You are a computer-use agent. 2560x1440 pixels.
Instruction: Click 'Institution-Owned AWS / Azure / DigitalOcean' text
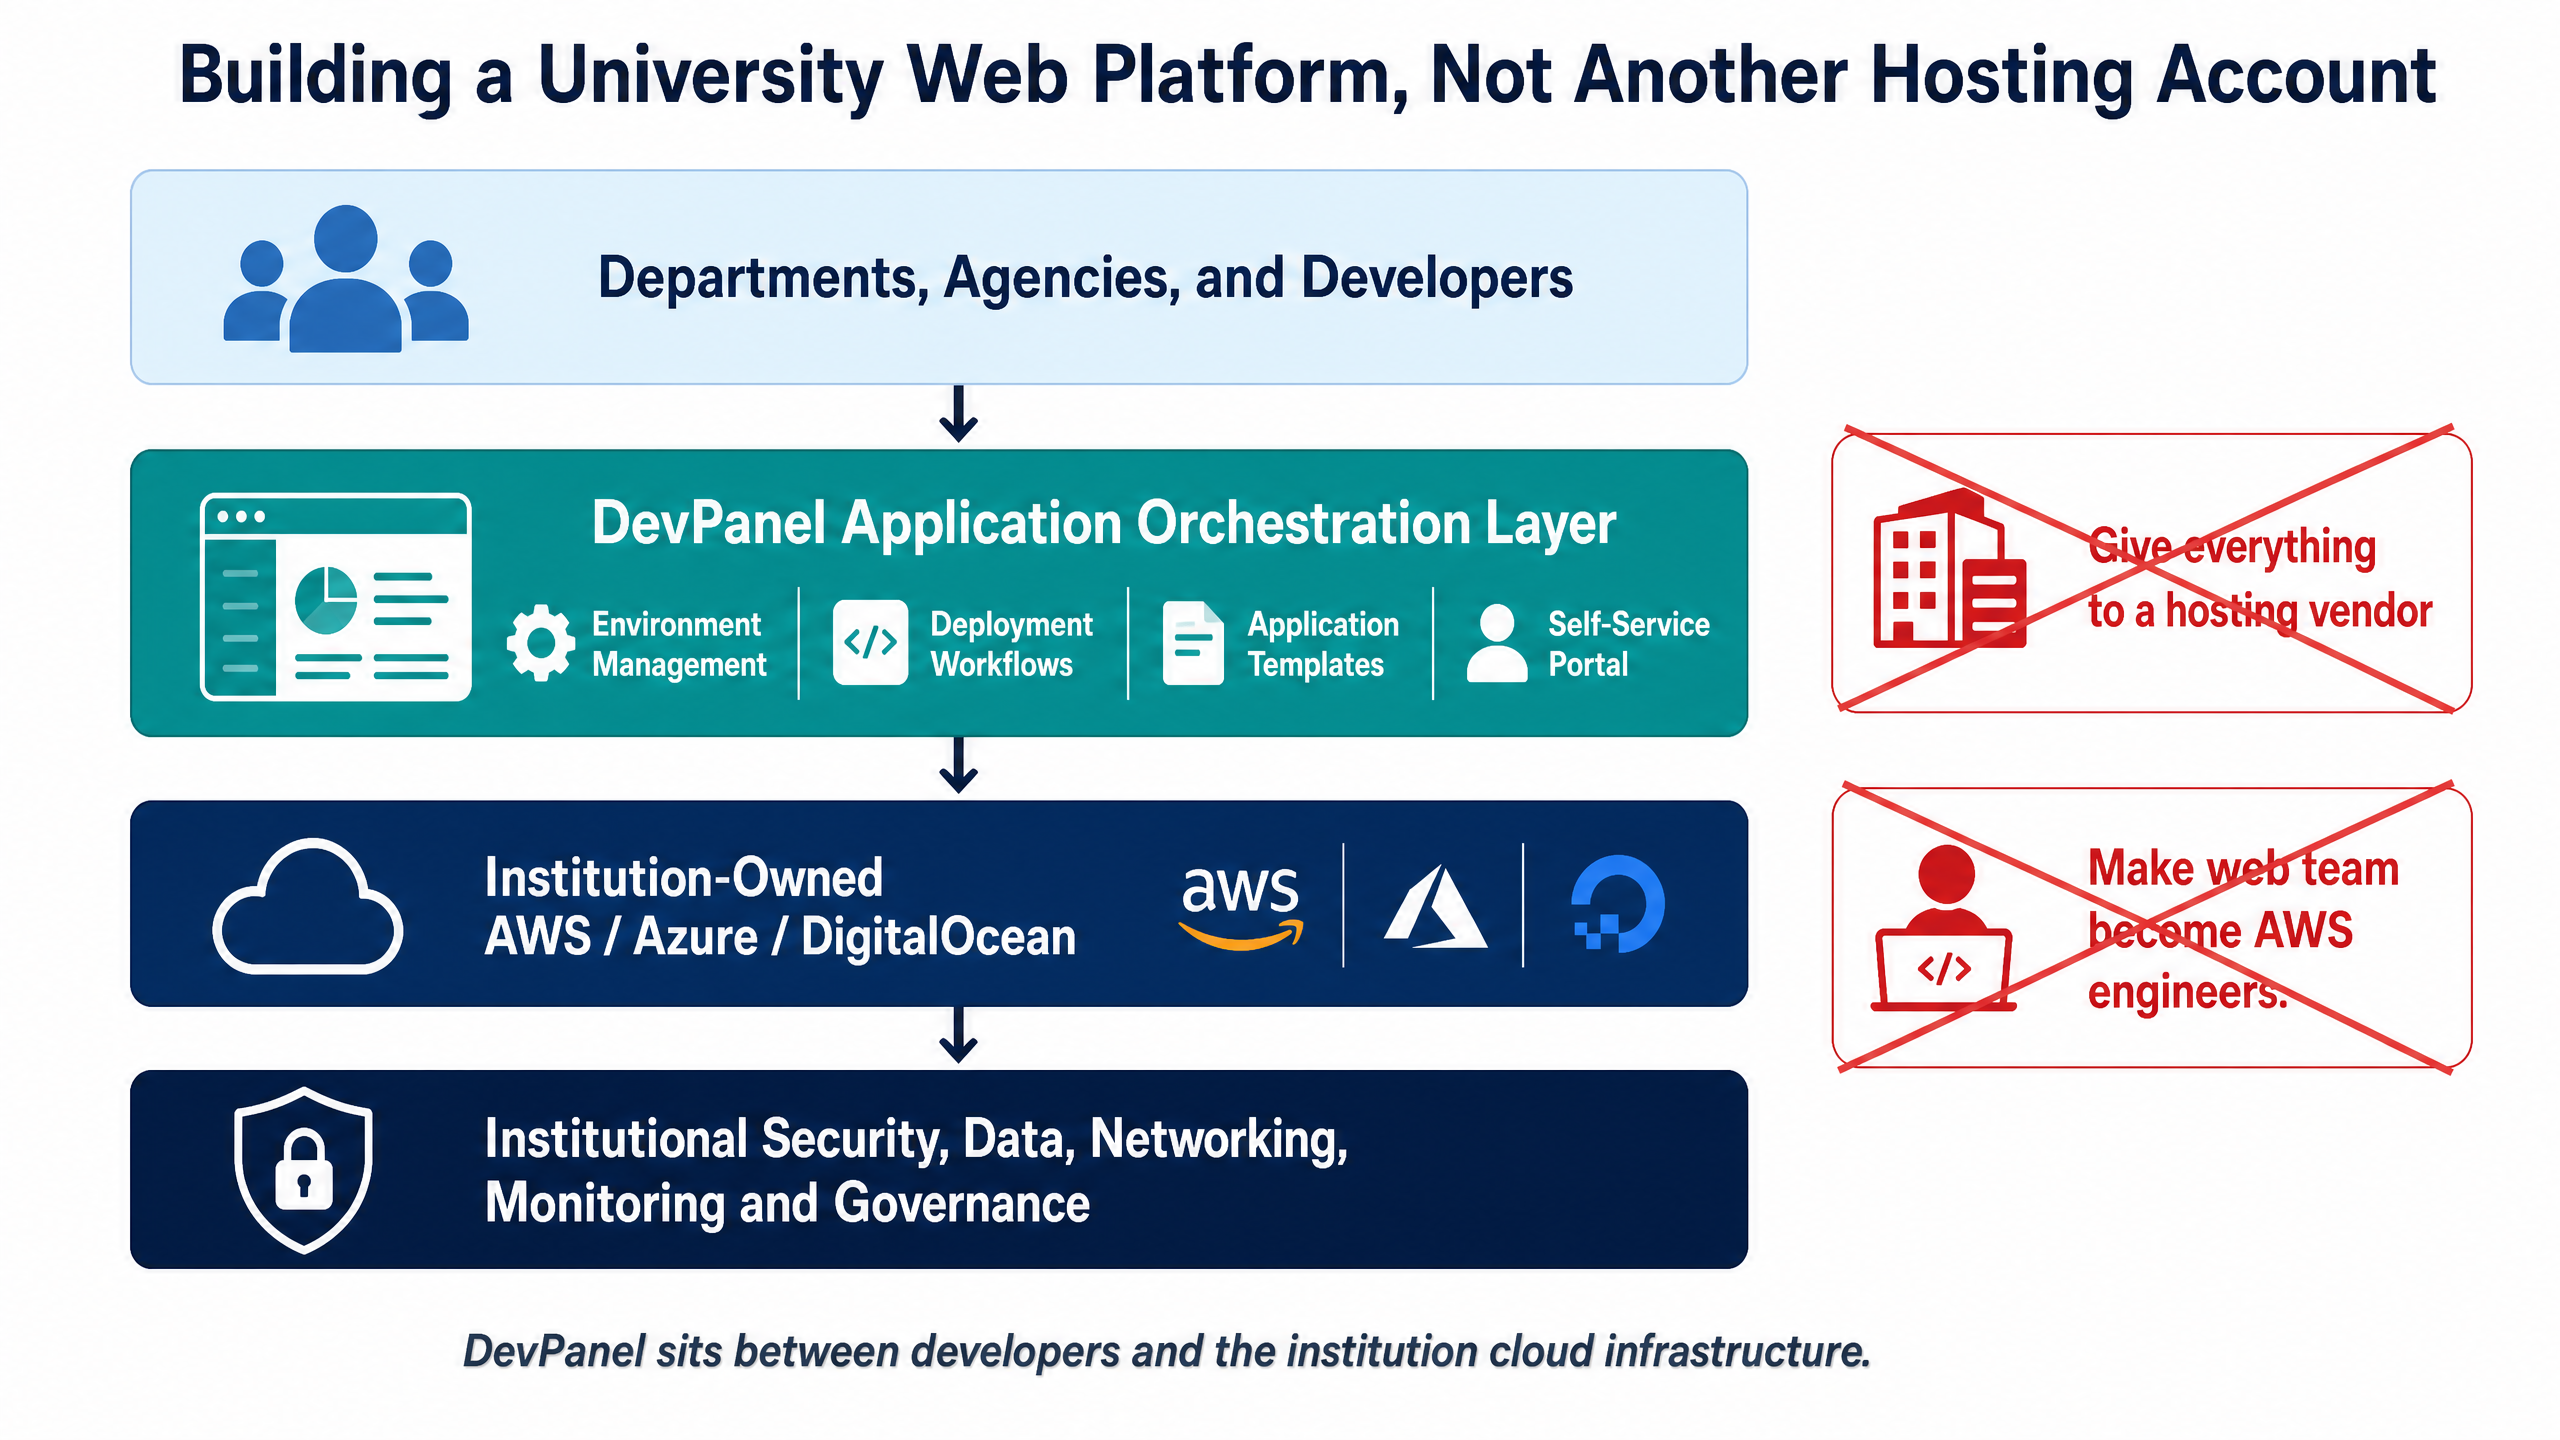(x=780, y=907)
